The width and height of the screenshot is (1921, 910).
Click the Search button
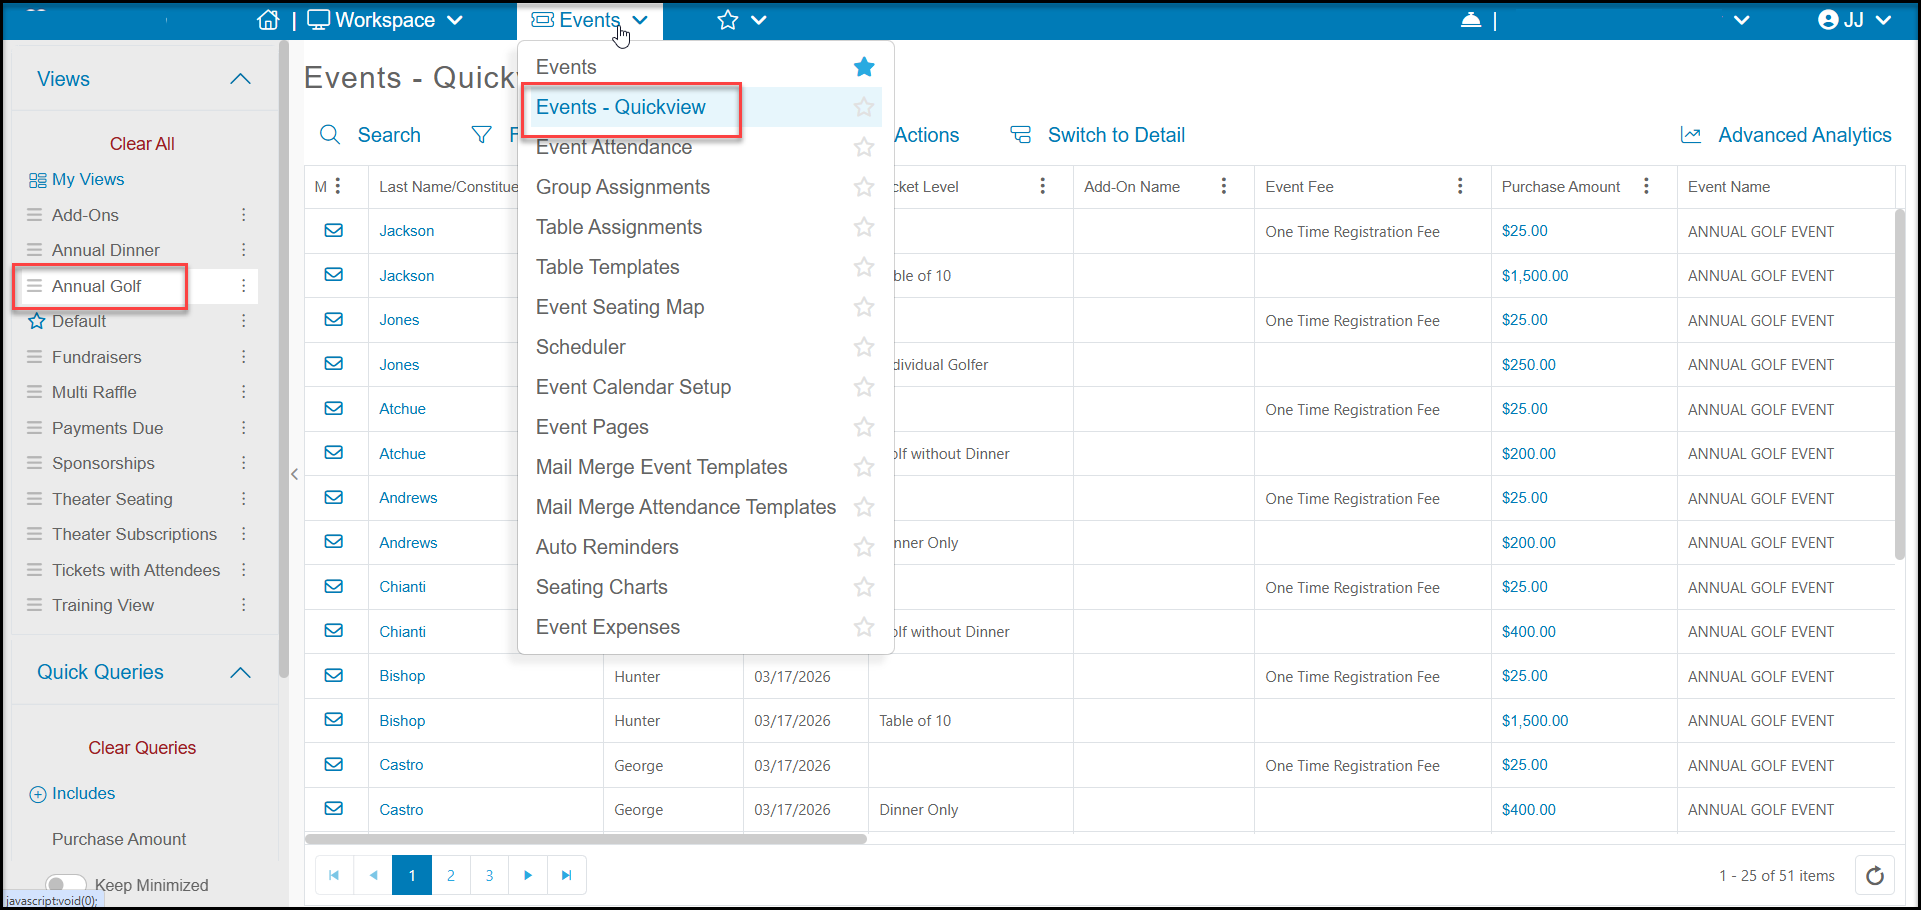pos(370,135)
